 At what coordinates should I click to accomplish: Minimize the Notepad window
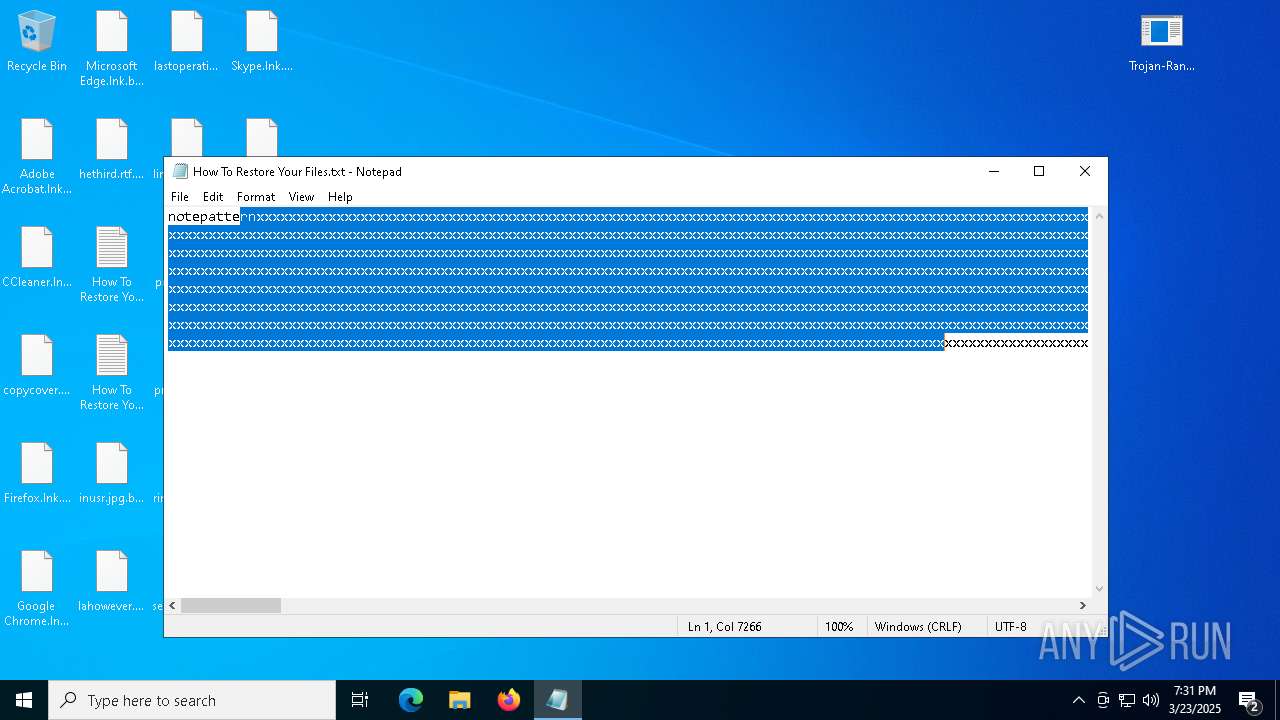pos(994,171)
